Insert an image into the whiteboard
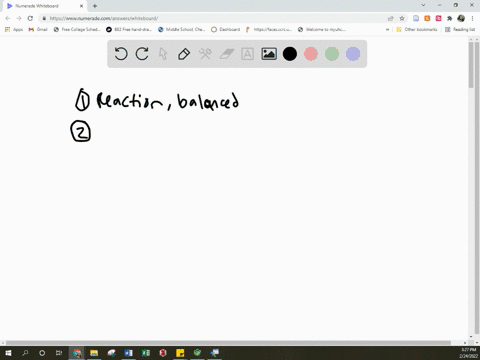Screen dimensions: 480x360 tap(269, 54)
